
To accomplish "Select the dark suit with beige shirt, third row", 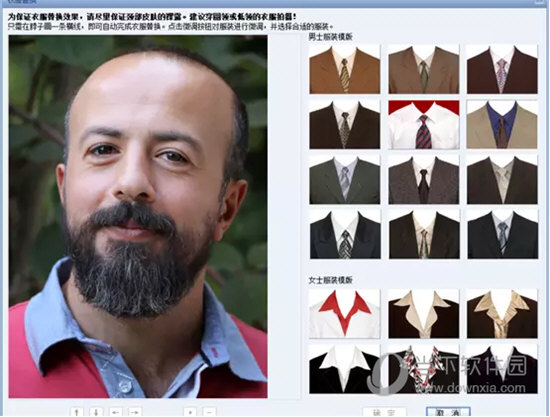I will click(502, 180).
